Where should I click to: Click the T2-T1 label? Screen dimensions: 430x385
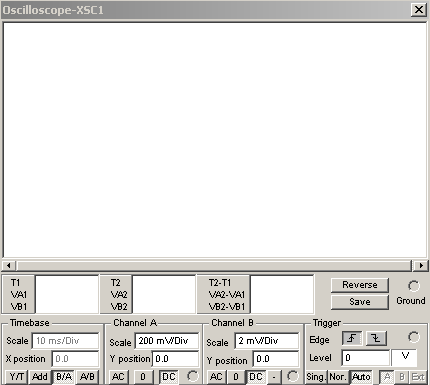point(220,283)
